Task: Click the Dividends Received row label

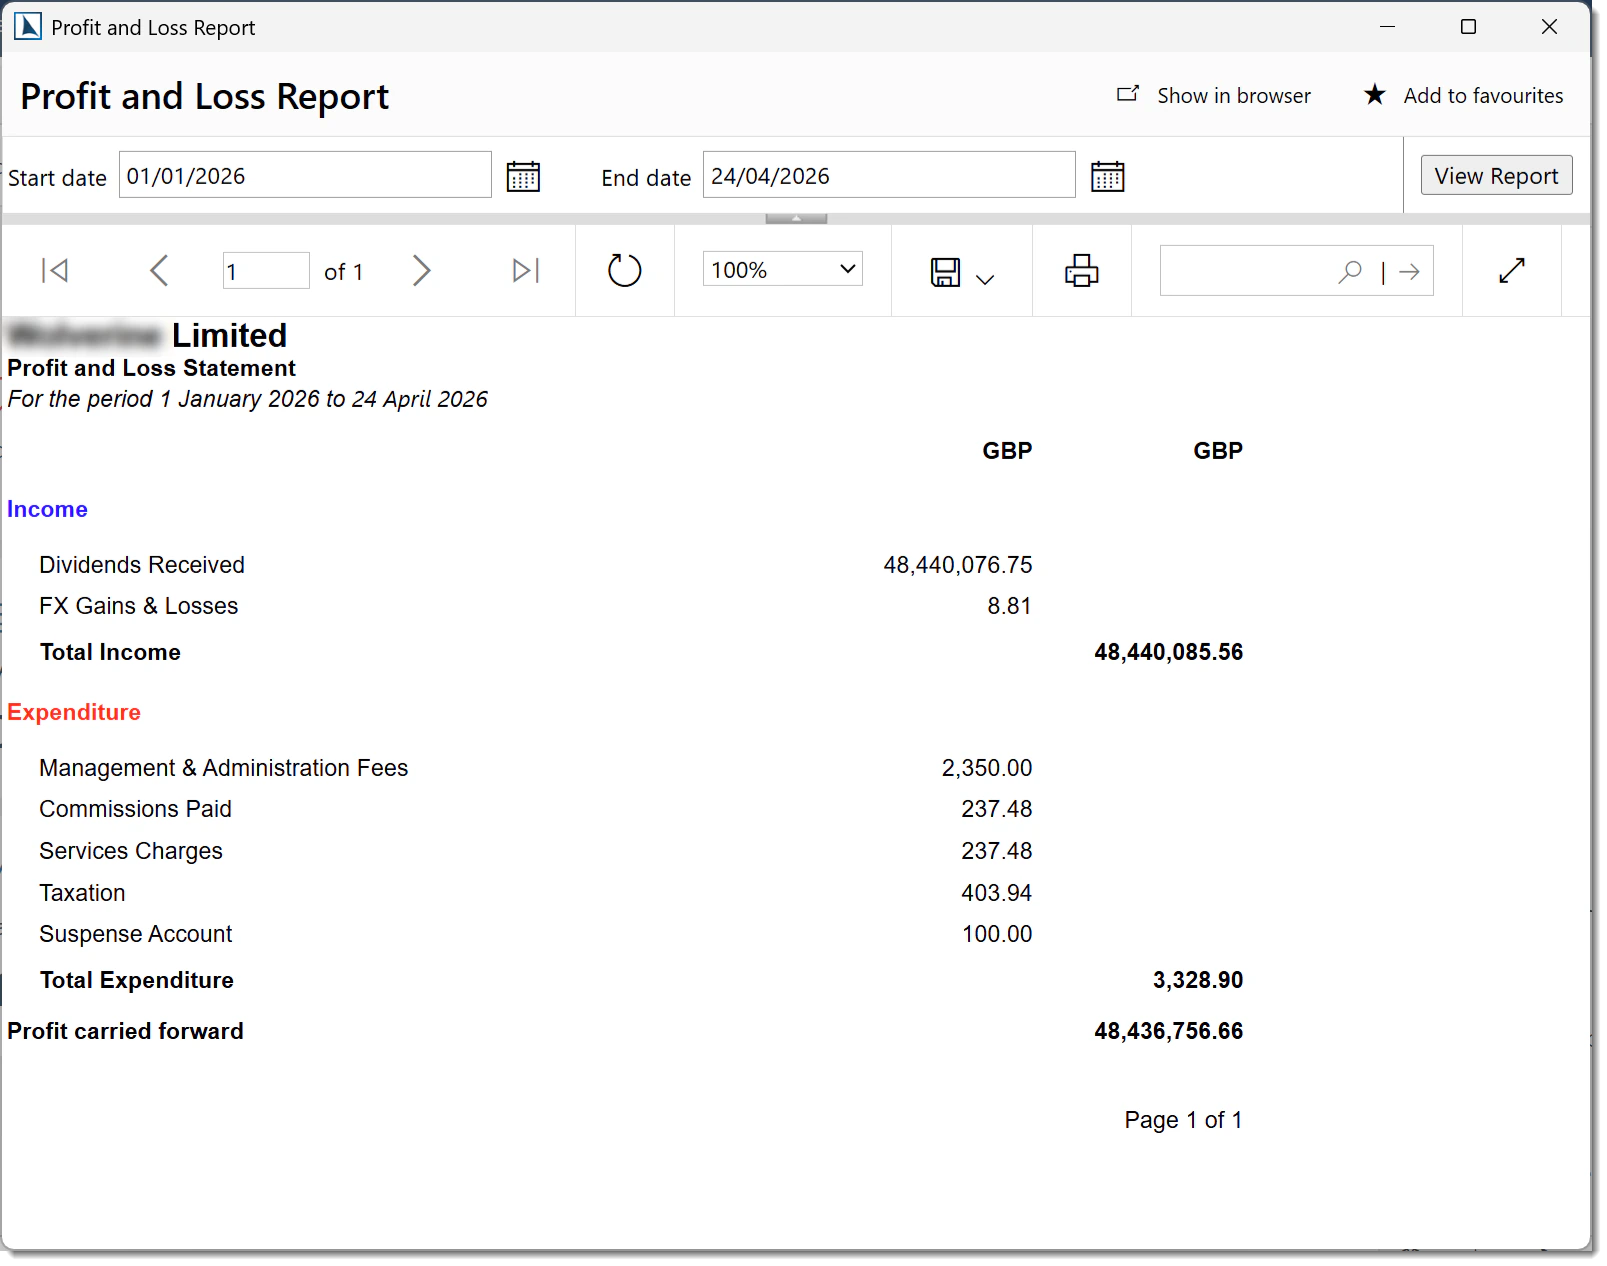Action: (x=142, y=565)
